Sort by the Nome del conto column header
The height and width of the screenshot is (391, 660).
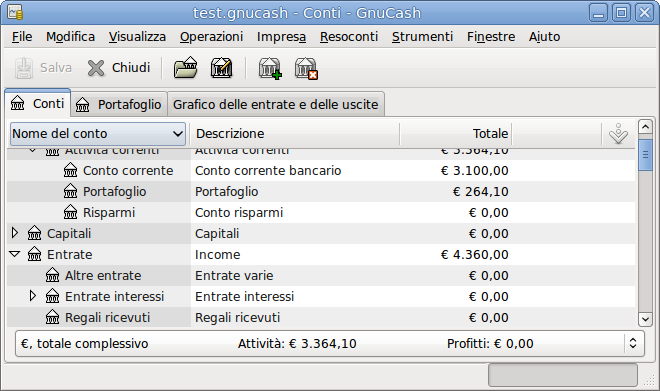coord(98,134)
